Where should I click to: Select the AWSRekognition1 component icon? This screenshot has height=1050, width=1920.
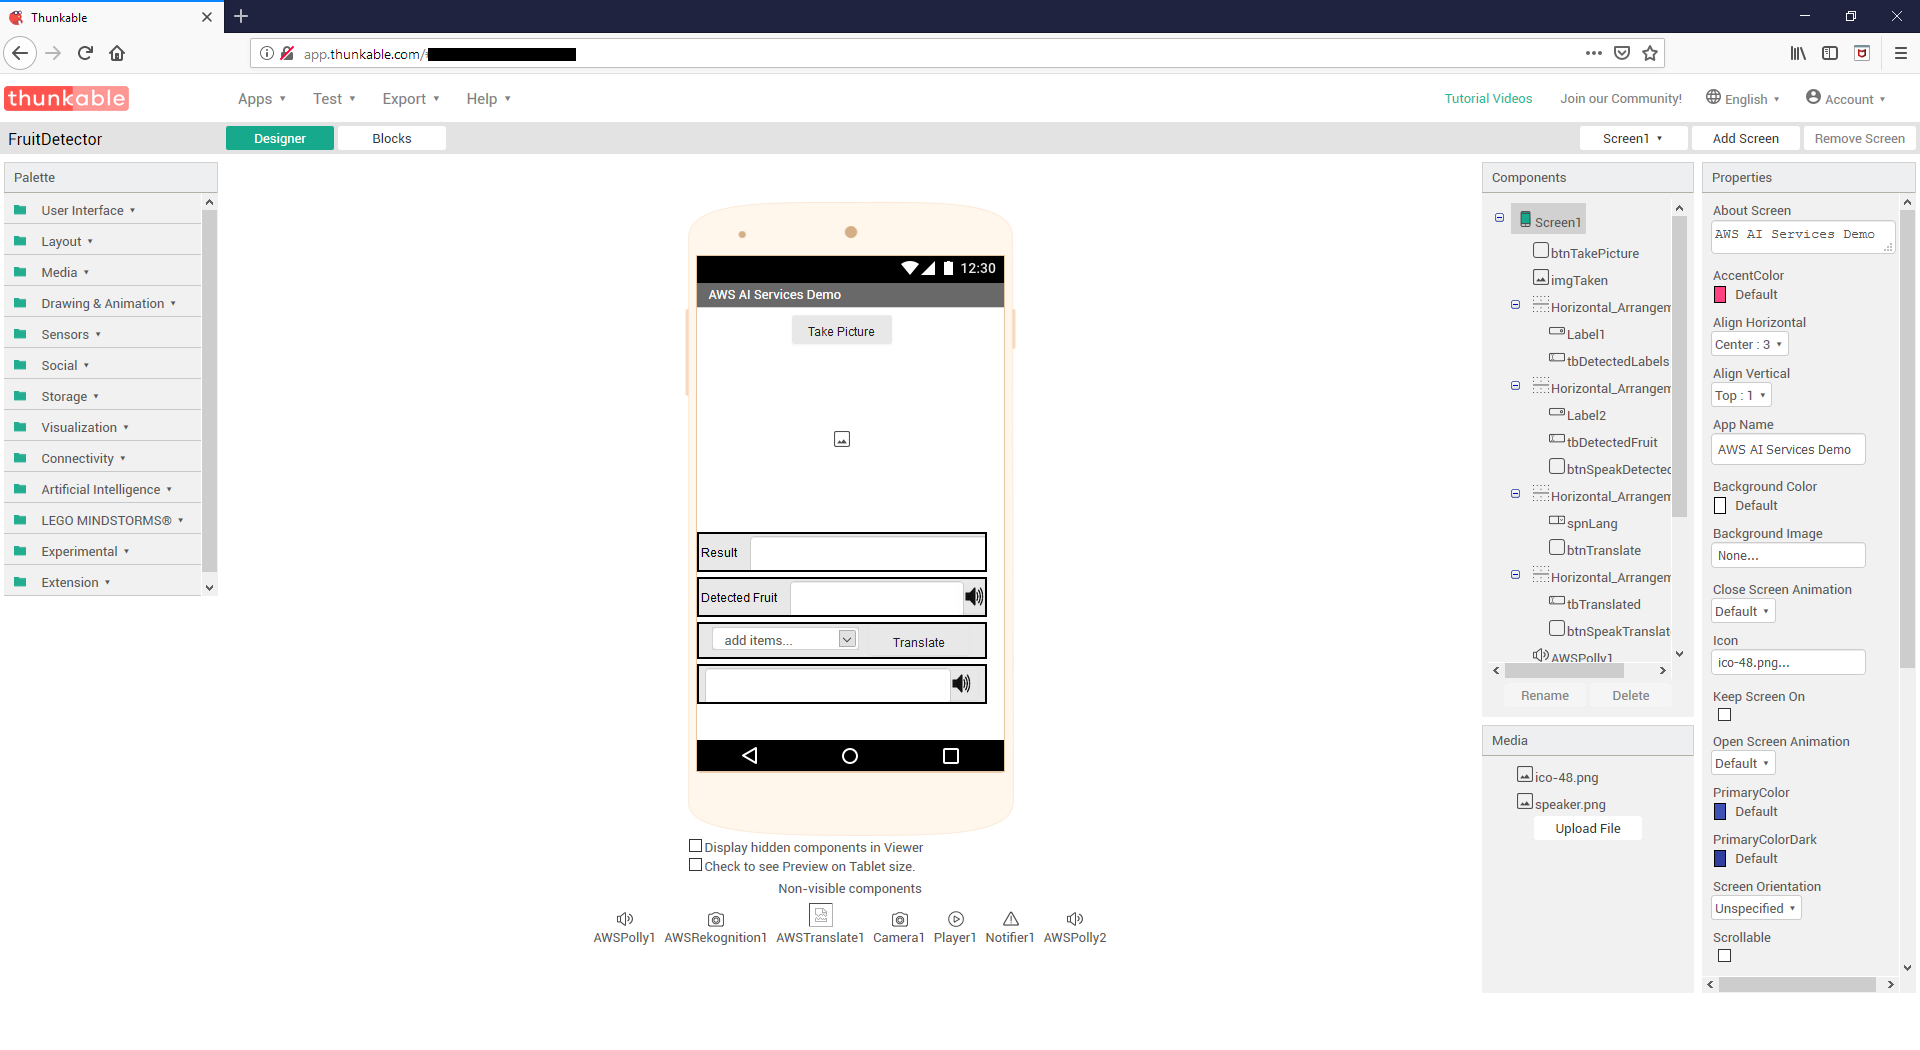(x=716, y=919)
